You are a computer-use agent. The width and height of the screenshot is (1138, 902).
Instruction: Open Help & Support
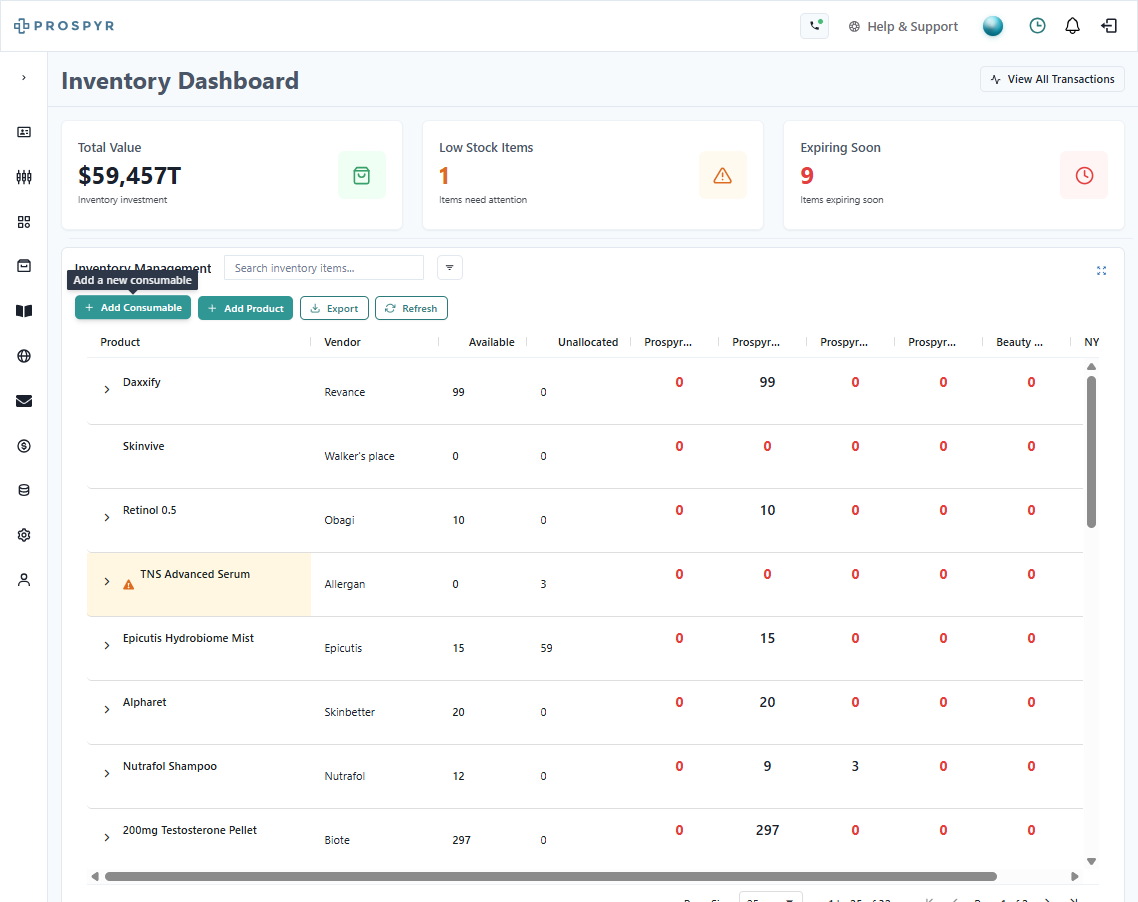click(903, 27)
